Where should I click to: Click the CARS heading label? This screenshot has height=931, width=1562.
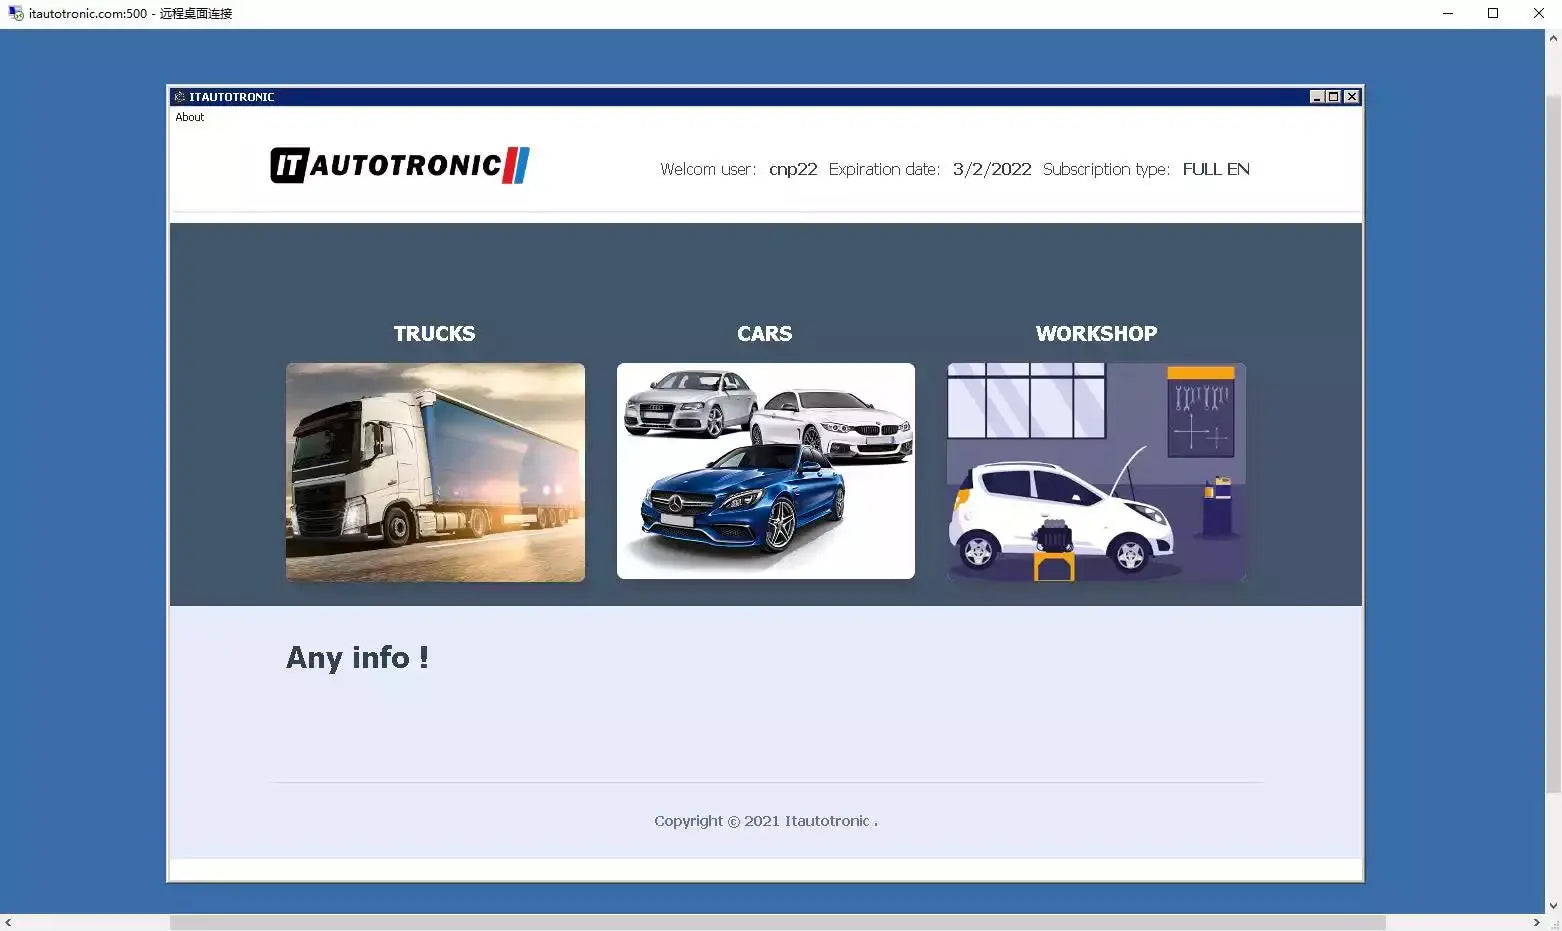point(764,334)
